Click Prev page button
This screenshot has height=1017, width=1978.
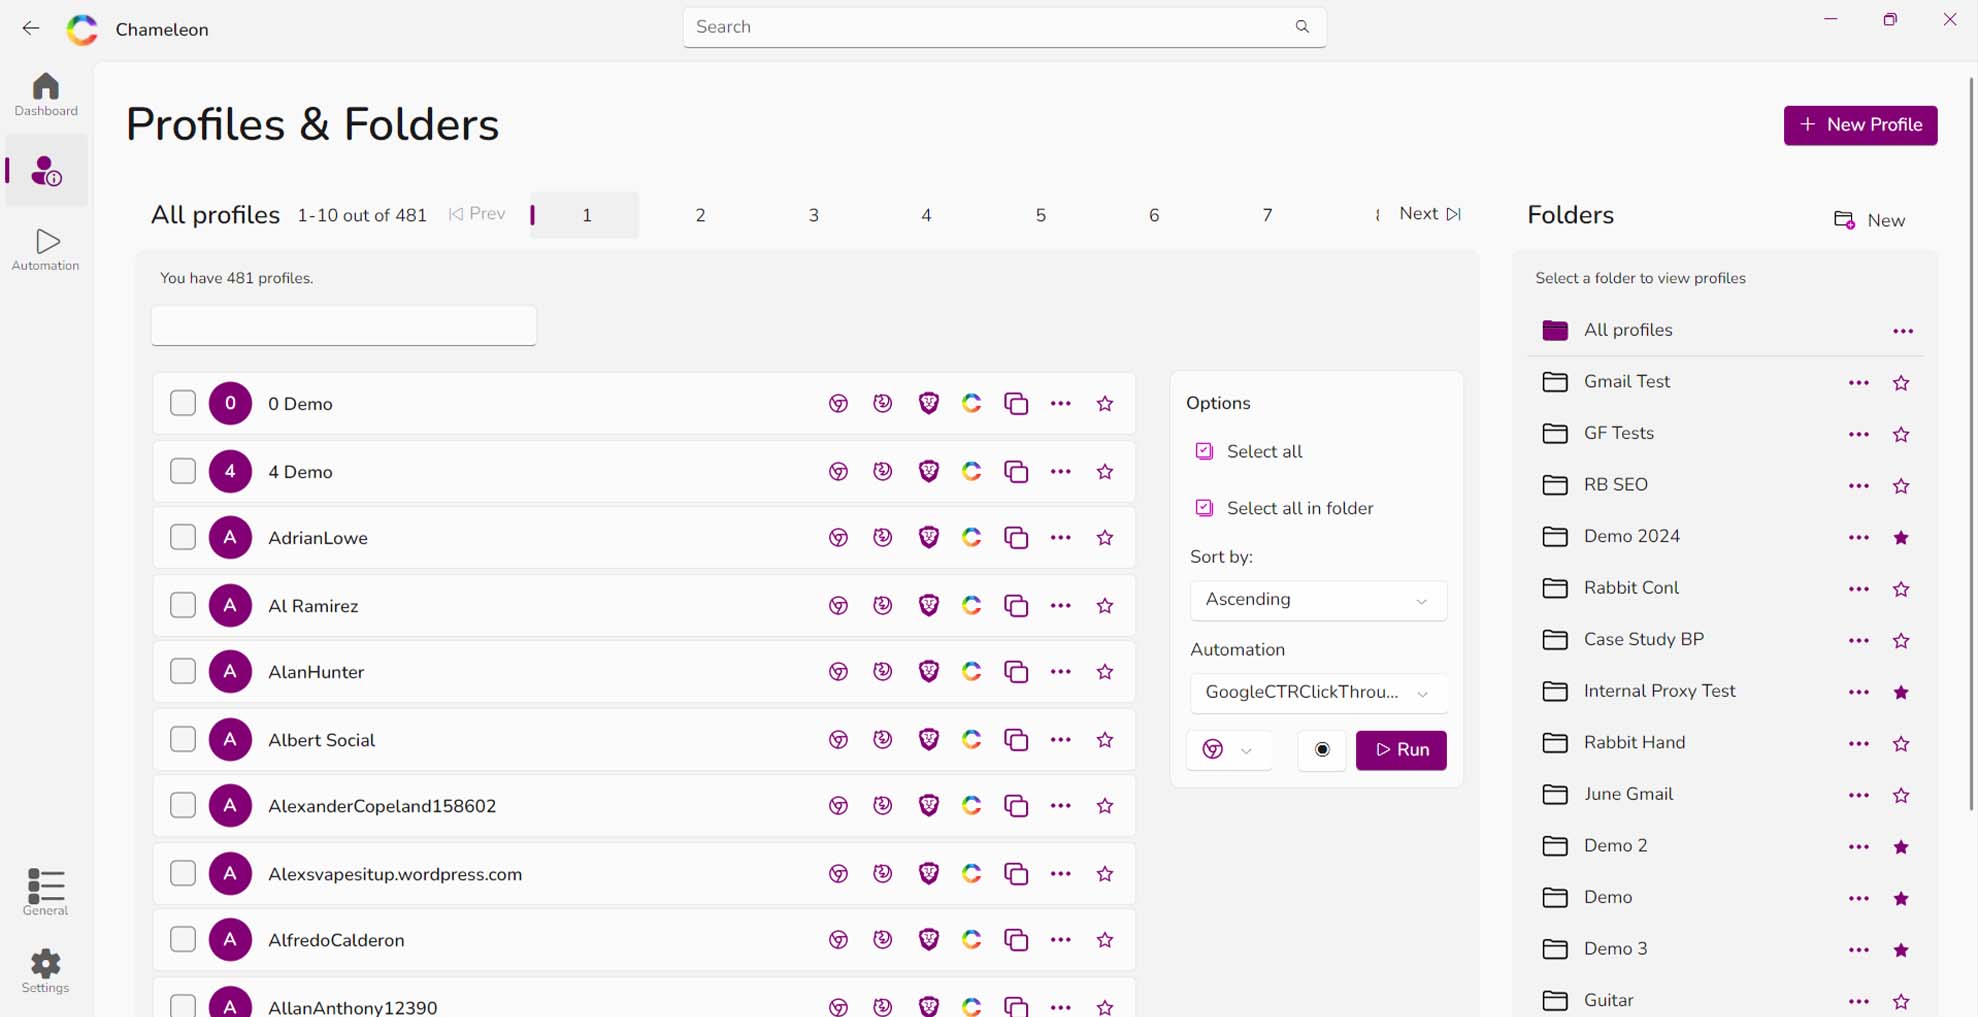(477, 214)
